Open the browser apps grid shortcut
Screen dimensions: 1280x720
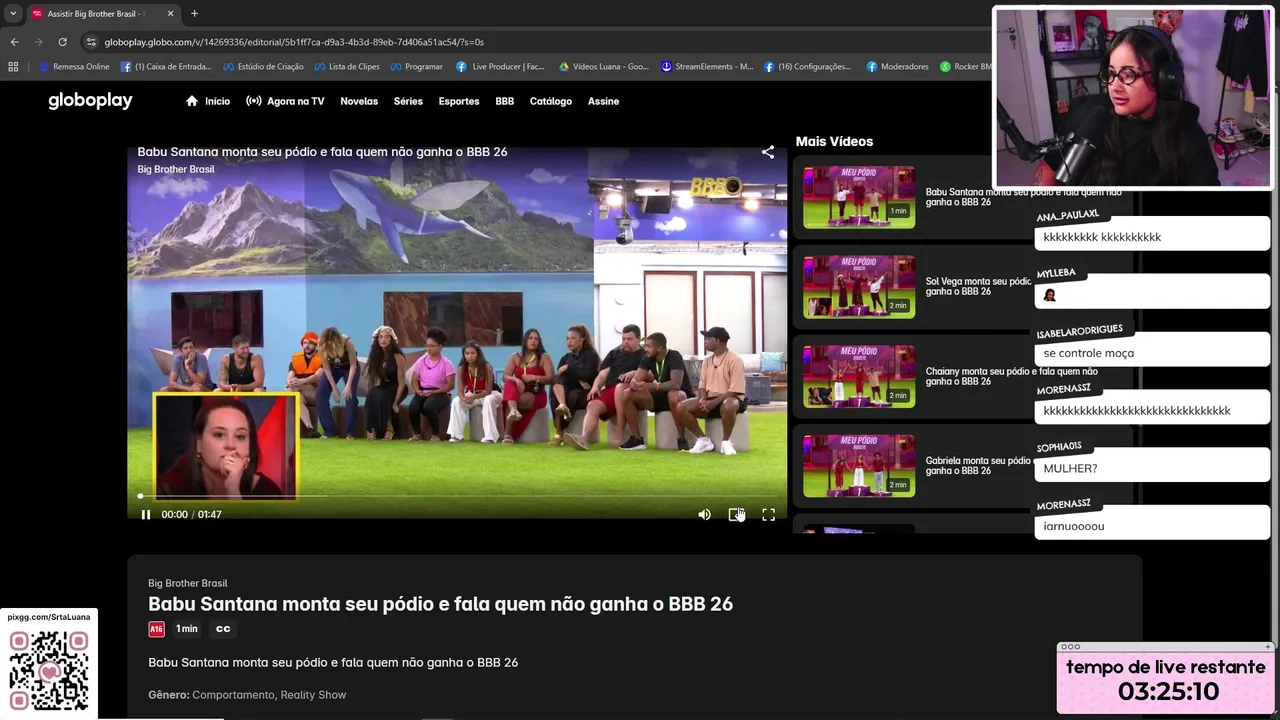point(13,67)
